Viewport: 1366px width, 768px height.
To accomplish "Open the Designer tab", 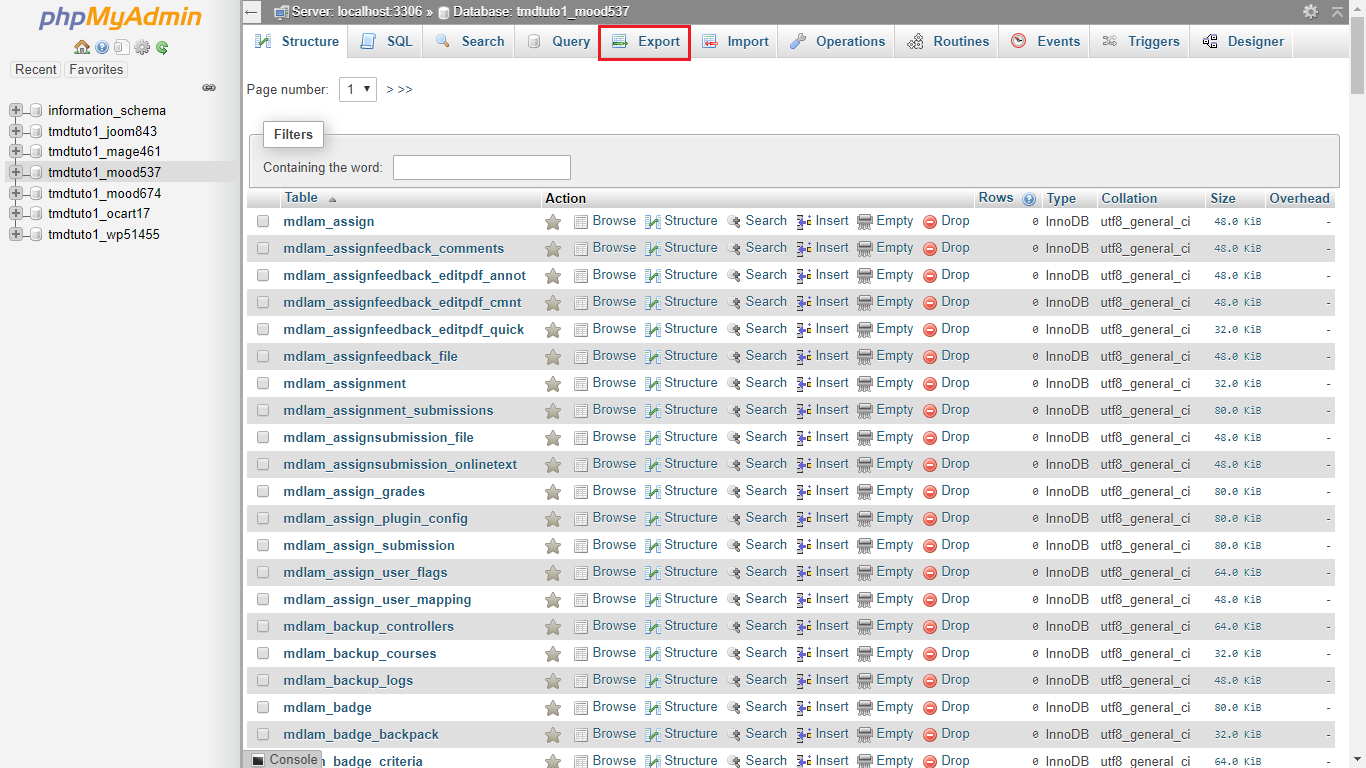I will click(1243, 42).
